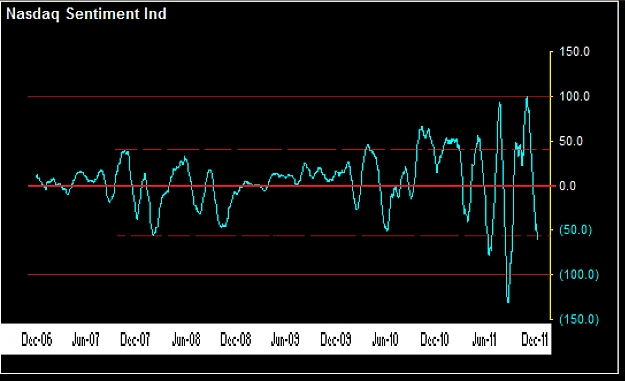This screenshot has height=381, width=625.
Task: Click the Dec-09 x-axis label
Action: [336, 340]
